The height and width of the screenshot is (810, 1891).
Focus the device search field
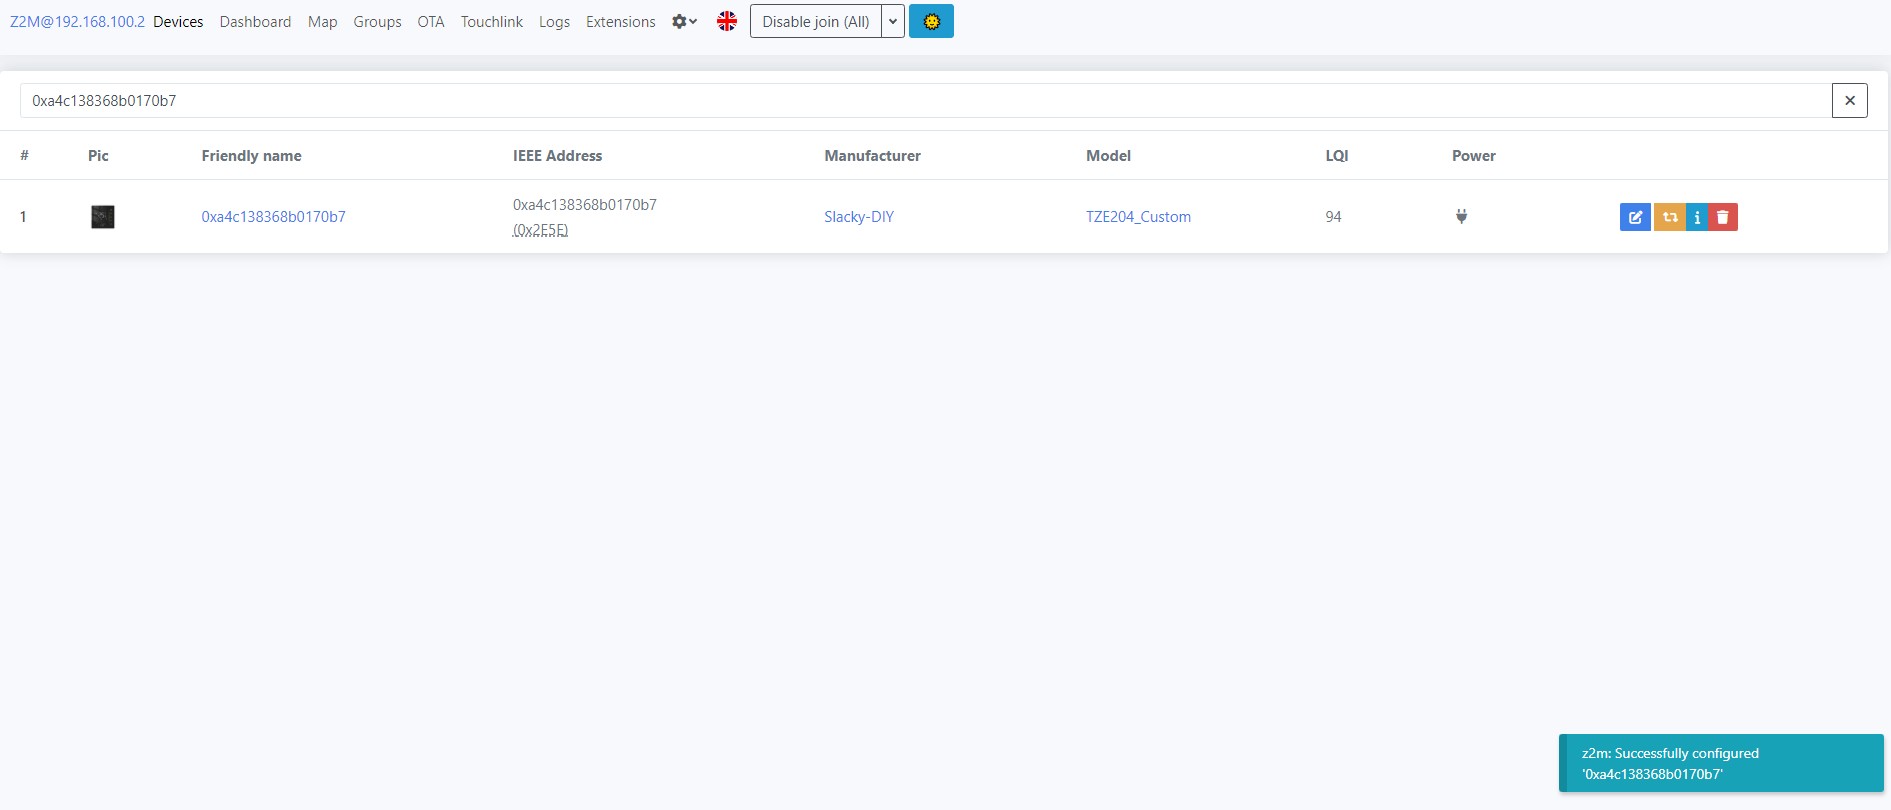(925, 100)
